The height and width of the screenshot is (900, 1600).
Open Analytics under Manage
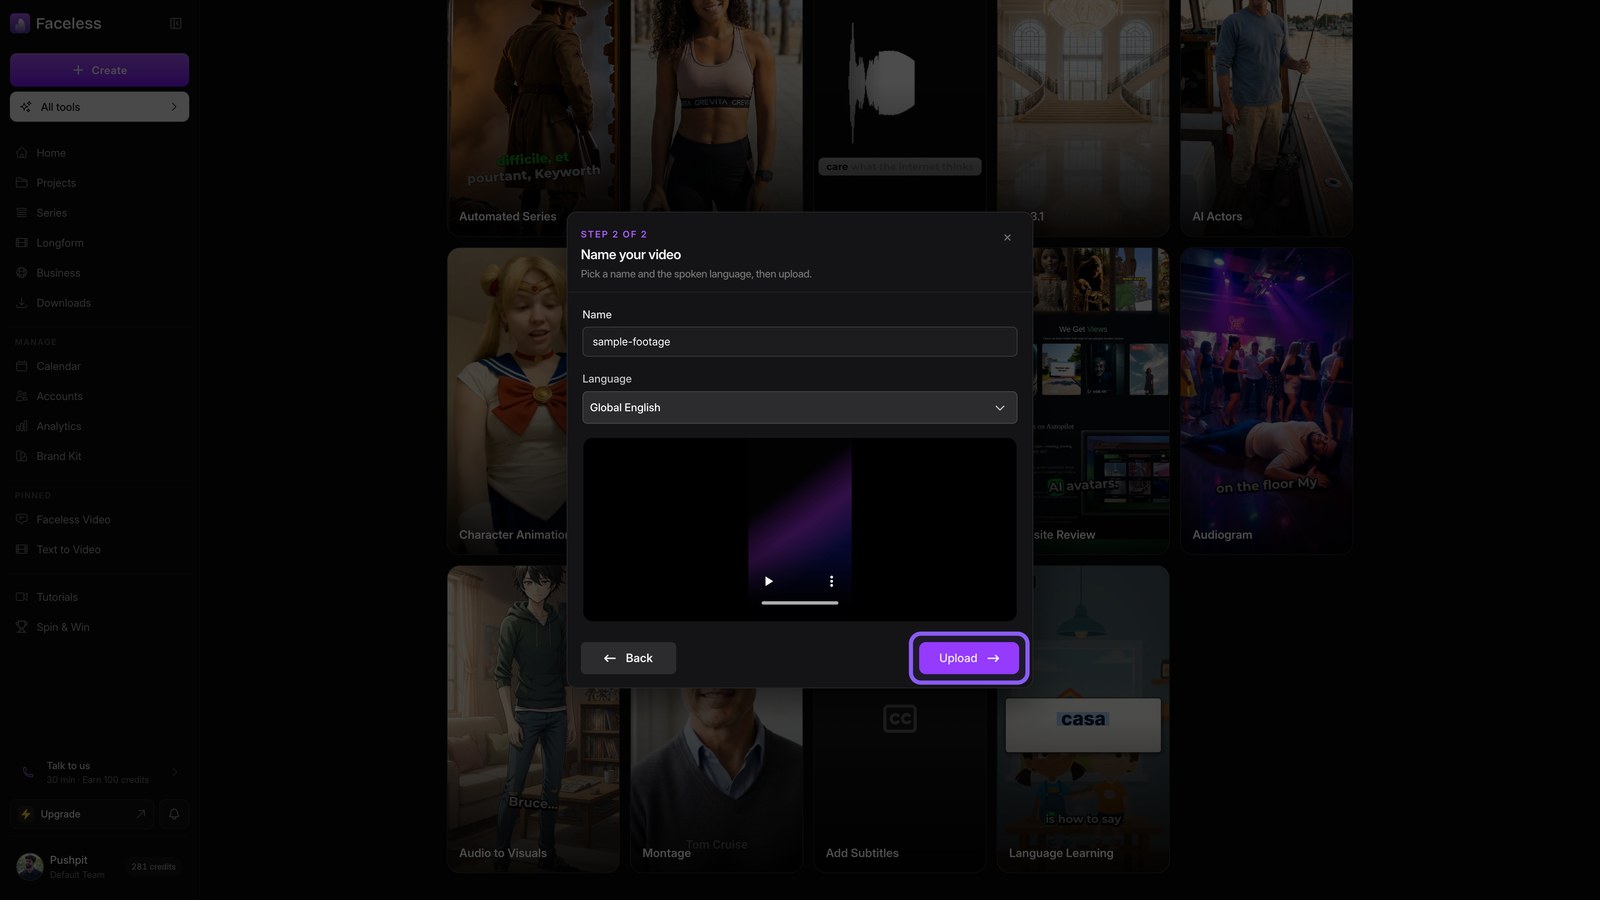[99, 426]
